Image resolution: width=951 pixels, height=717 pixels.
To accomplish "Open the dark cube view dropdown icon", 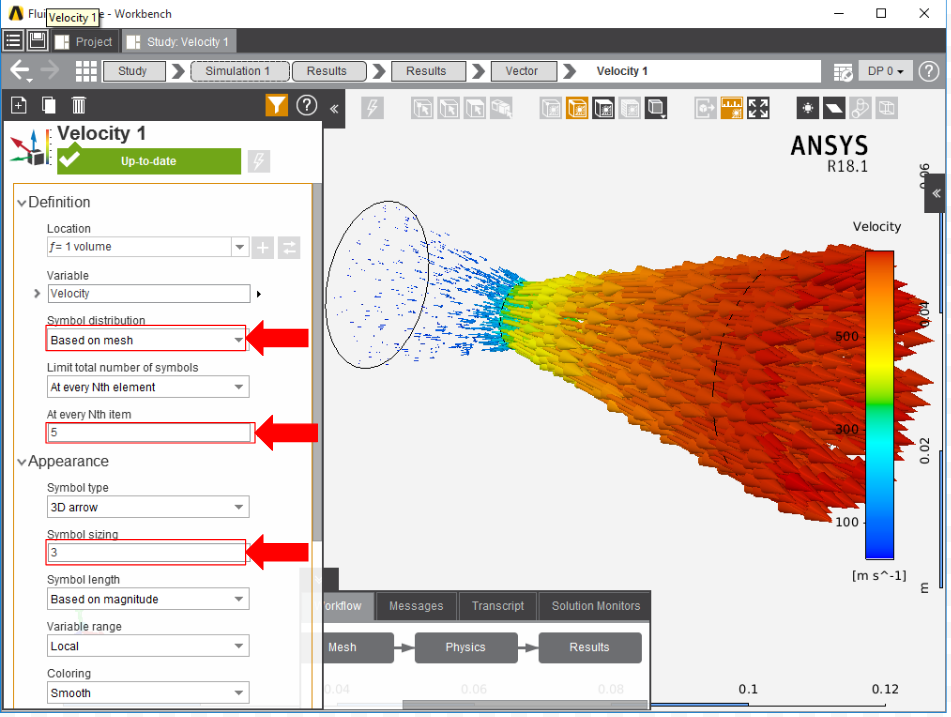I will (656, 109).
